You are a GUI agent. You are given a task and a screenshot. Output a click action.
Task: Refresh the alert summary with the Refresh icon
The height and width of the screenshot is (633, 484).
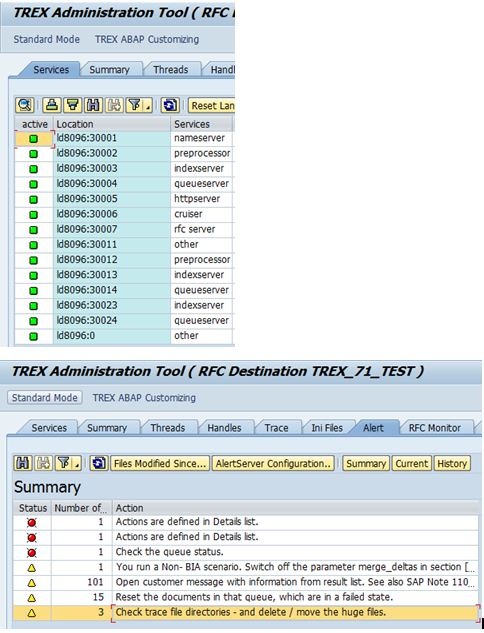[98, 463]
